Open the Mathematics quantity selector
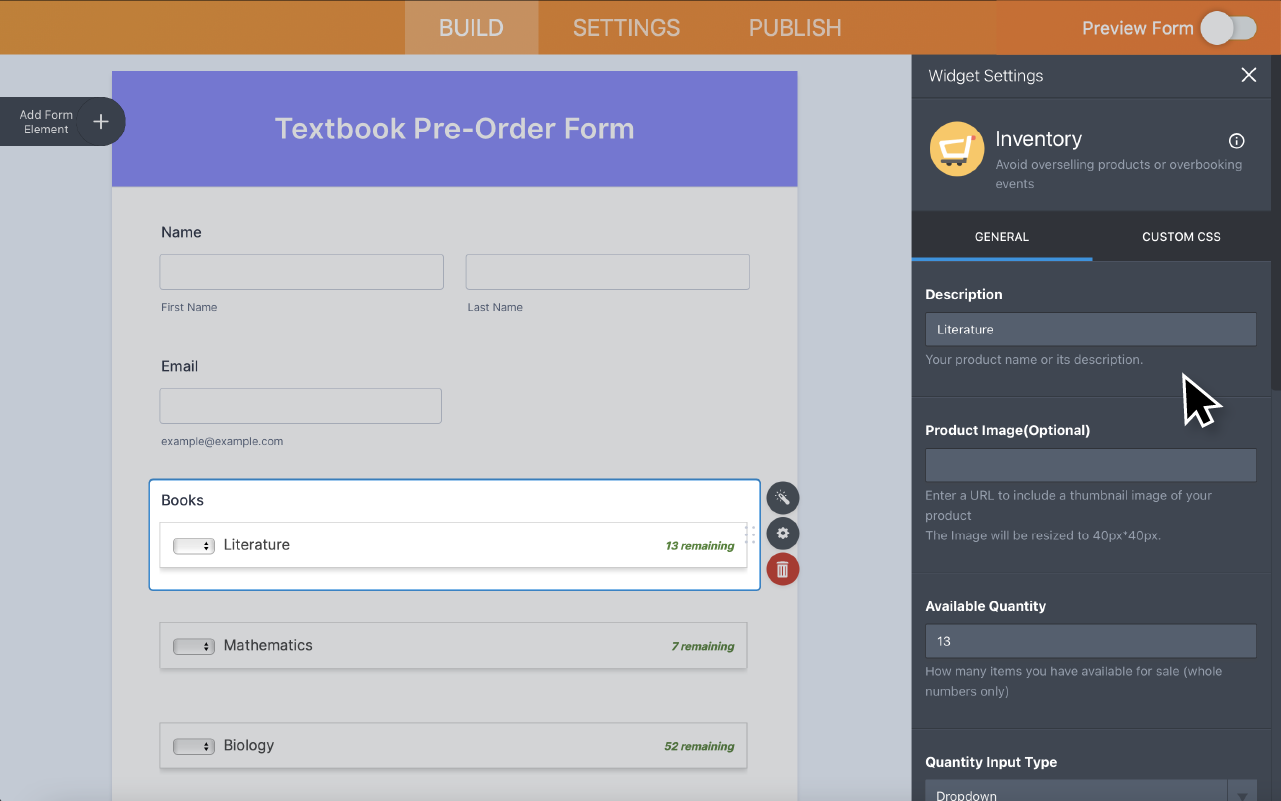Image resolution: width=1281 pixels, height=801 pixels. click(x=194, y=645)
